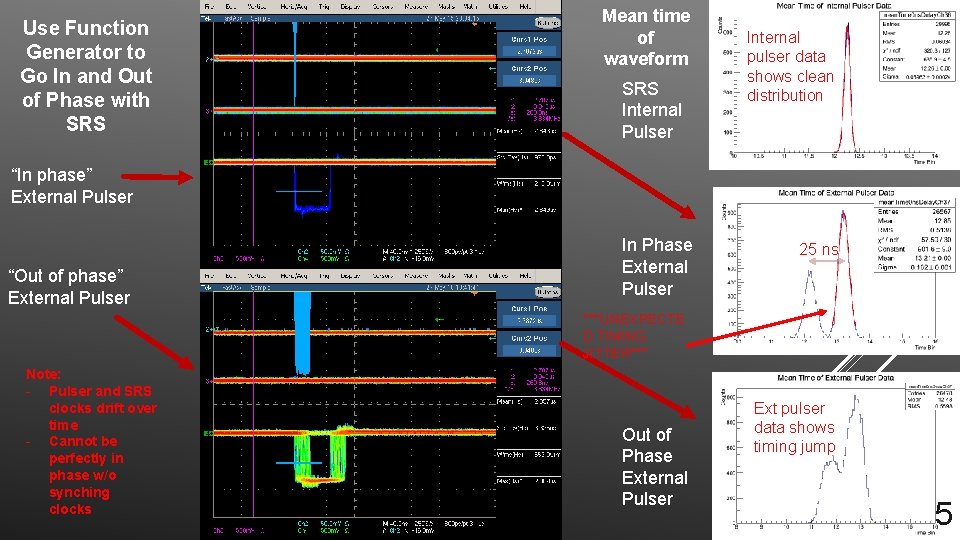Open Display menu in bottom oscilloscope window
Image resolution: width=960 pixels, height=540 pixels.
tap(350, 276)
